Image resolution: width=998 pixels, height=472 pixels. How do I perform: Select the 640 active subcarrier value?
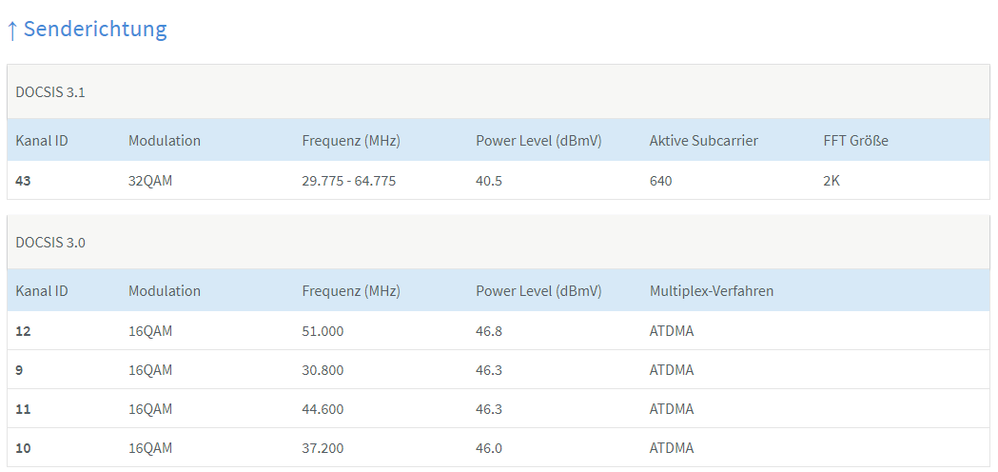[660, 181]
